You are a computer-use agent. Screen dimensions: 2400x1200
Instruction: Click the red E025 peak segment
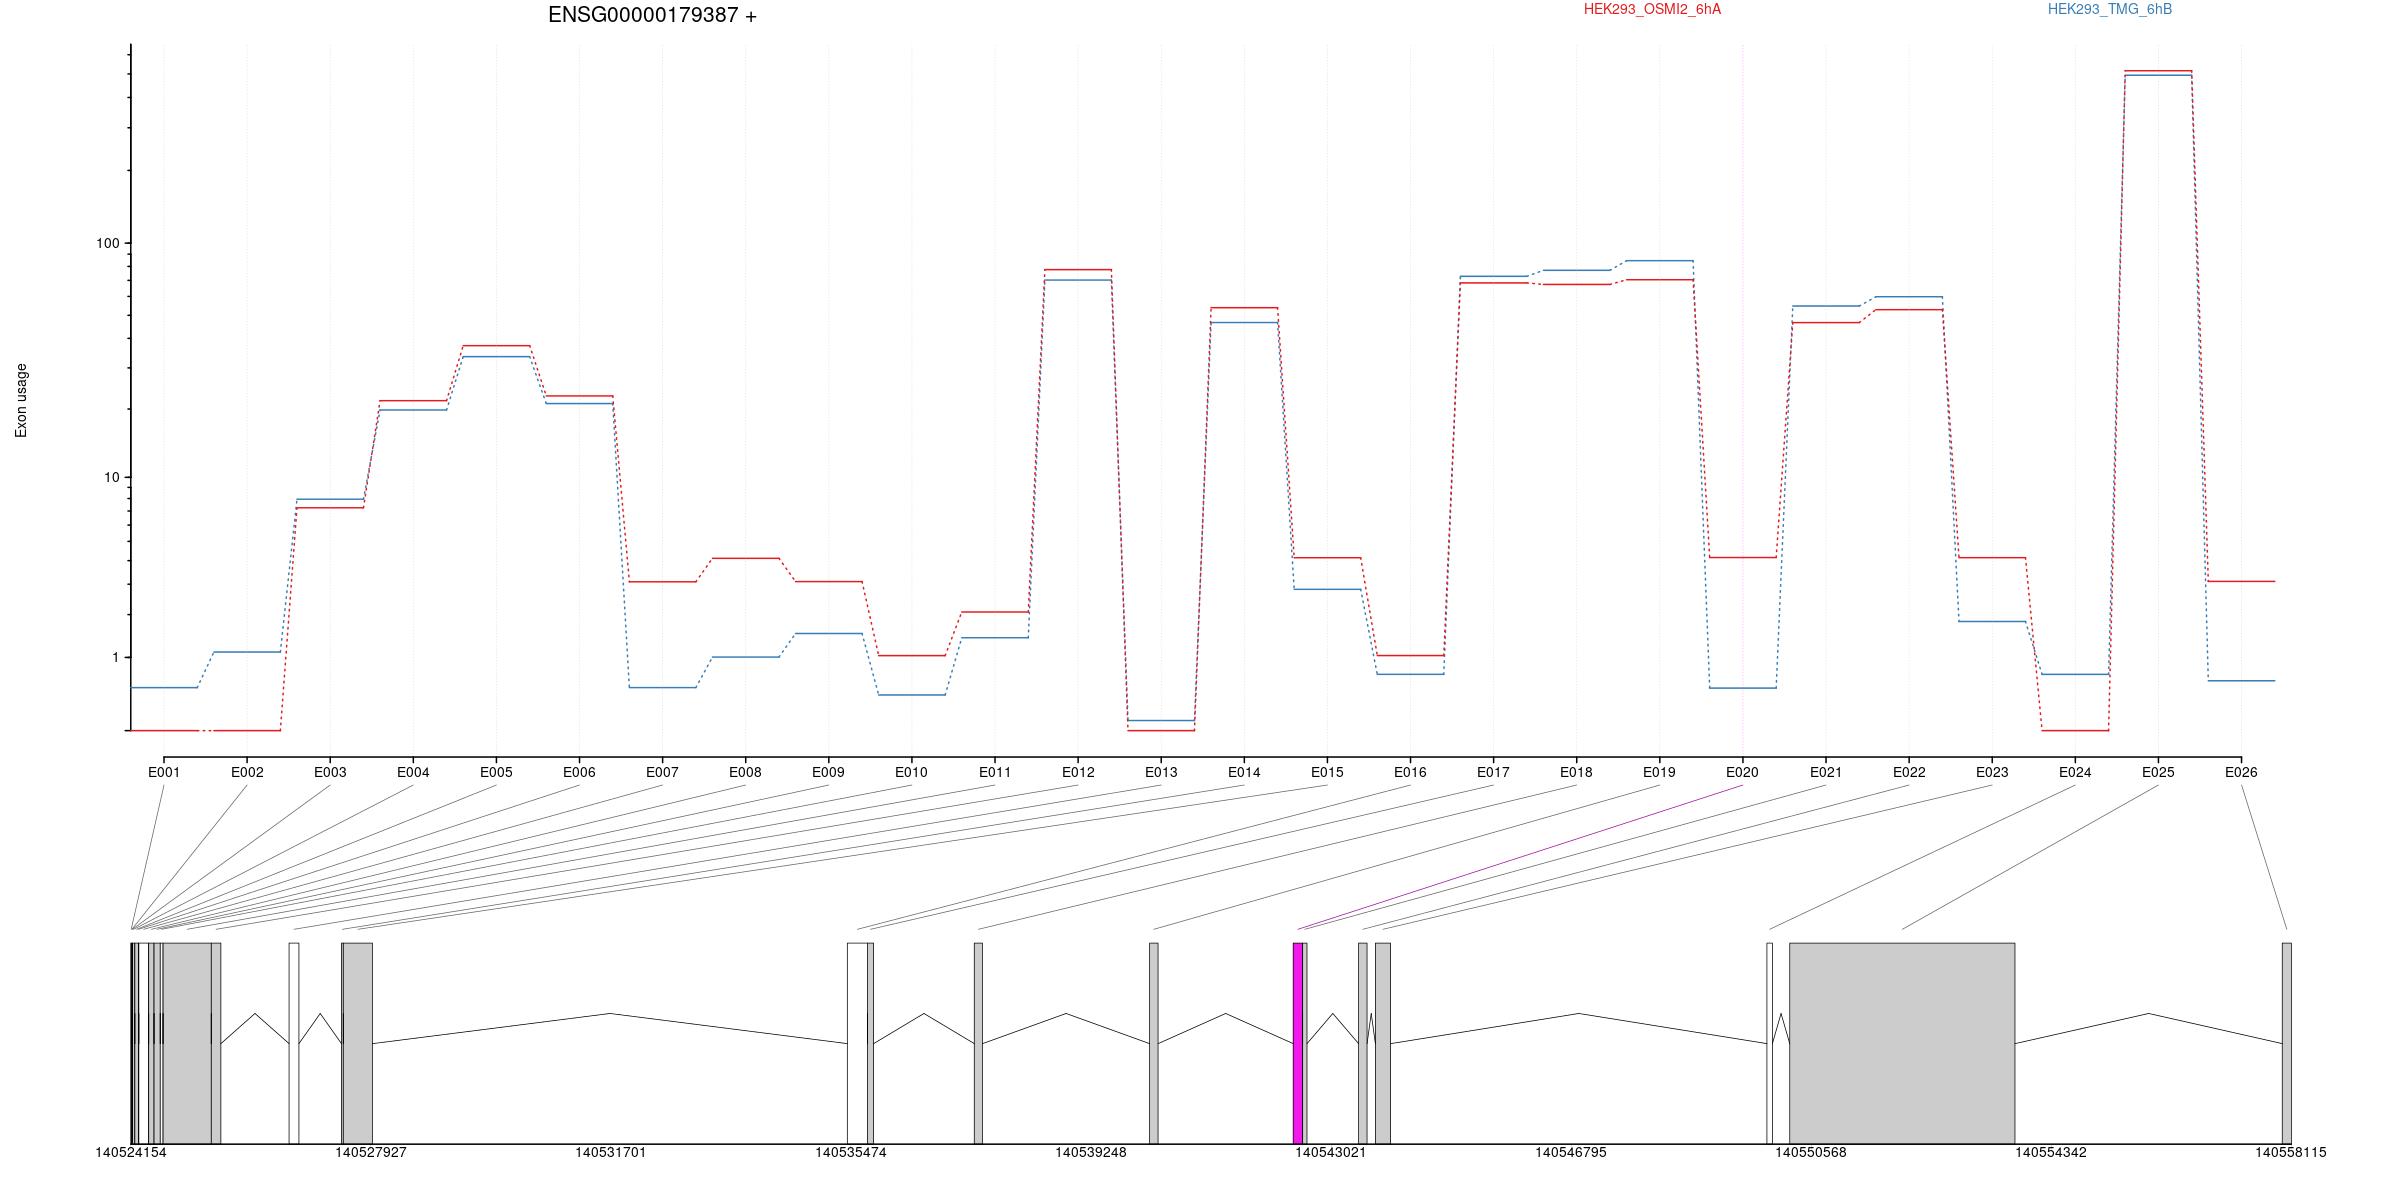coord(2158,71)
